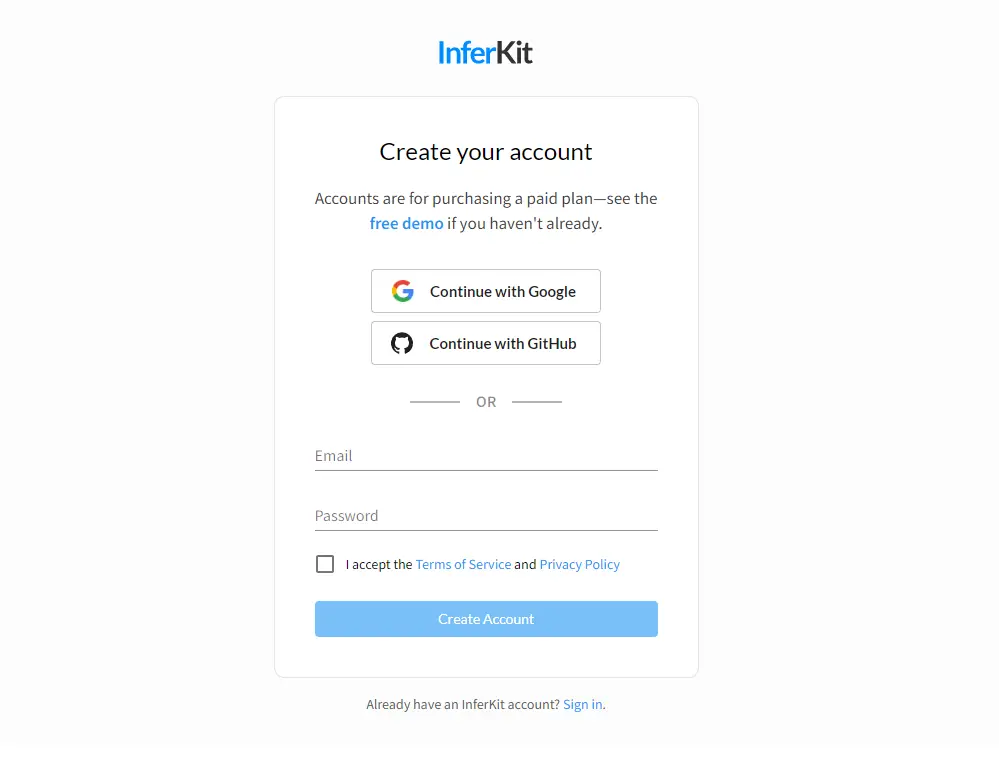The height and width of the screenshot is (757, 999).
Task: Click the Create your account heading
Action: [486, 151]
